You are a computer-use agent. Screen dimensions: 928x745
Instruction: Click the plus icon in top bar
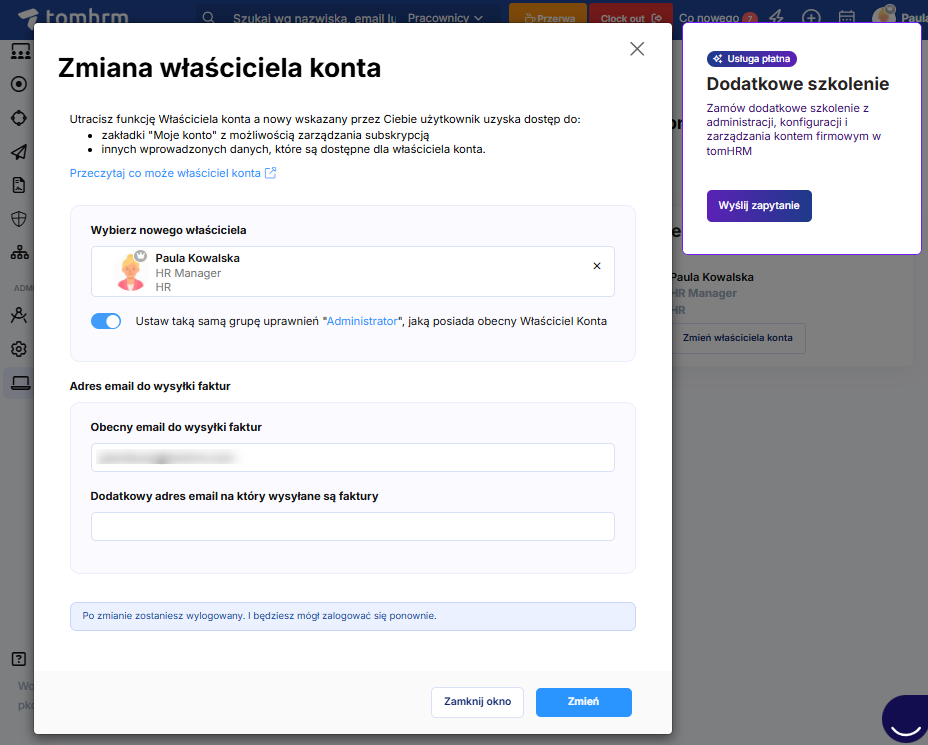[811, 18]
